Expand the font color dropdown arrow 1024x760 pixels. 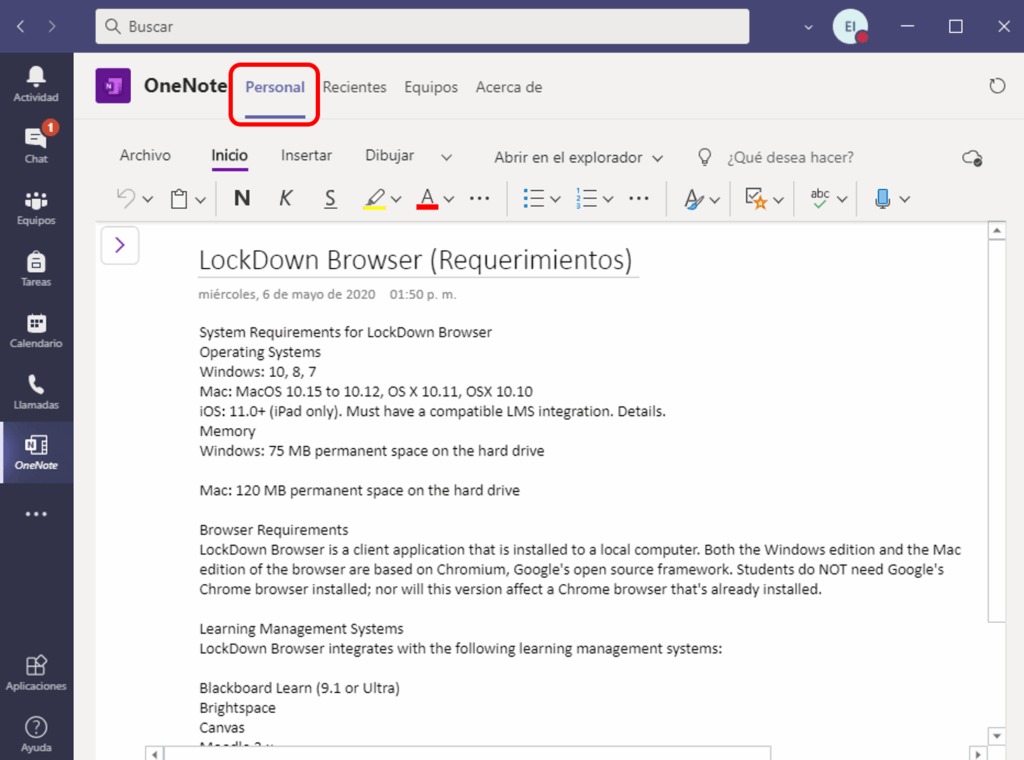[449, 199]
